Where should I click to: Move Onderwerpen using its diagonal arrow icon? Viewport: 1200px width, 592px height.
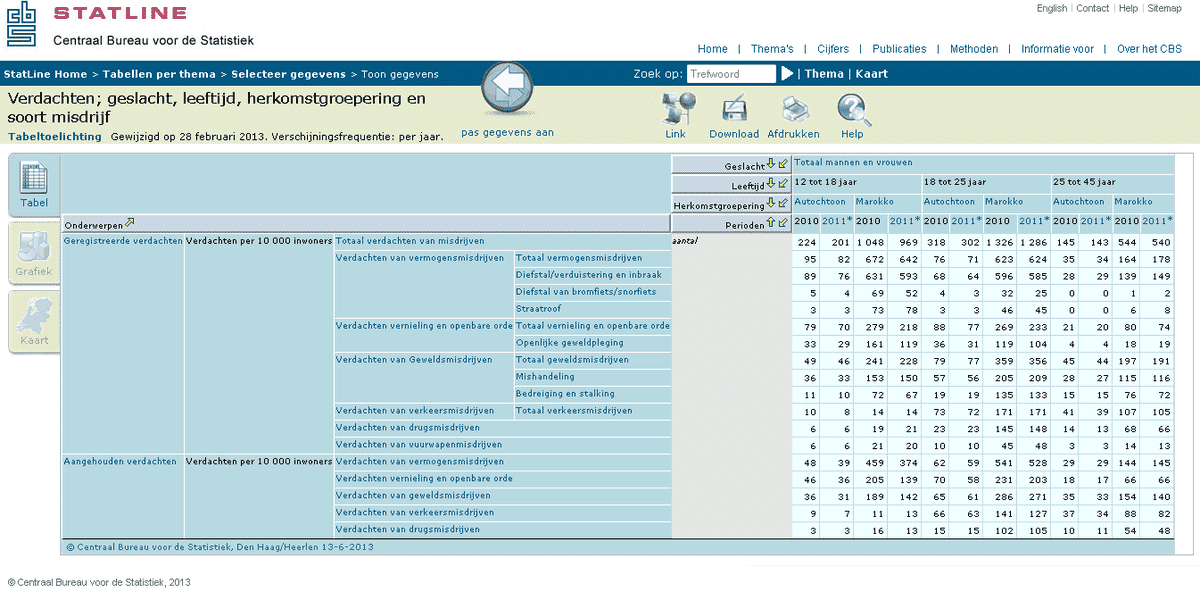tap(130, 223)
